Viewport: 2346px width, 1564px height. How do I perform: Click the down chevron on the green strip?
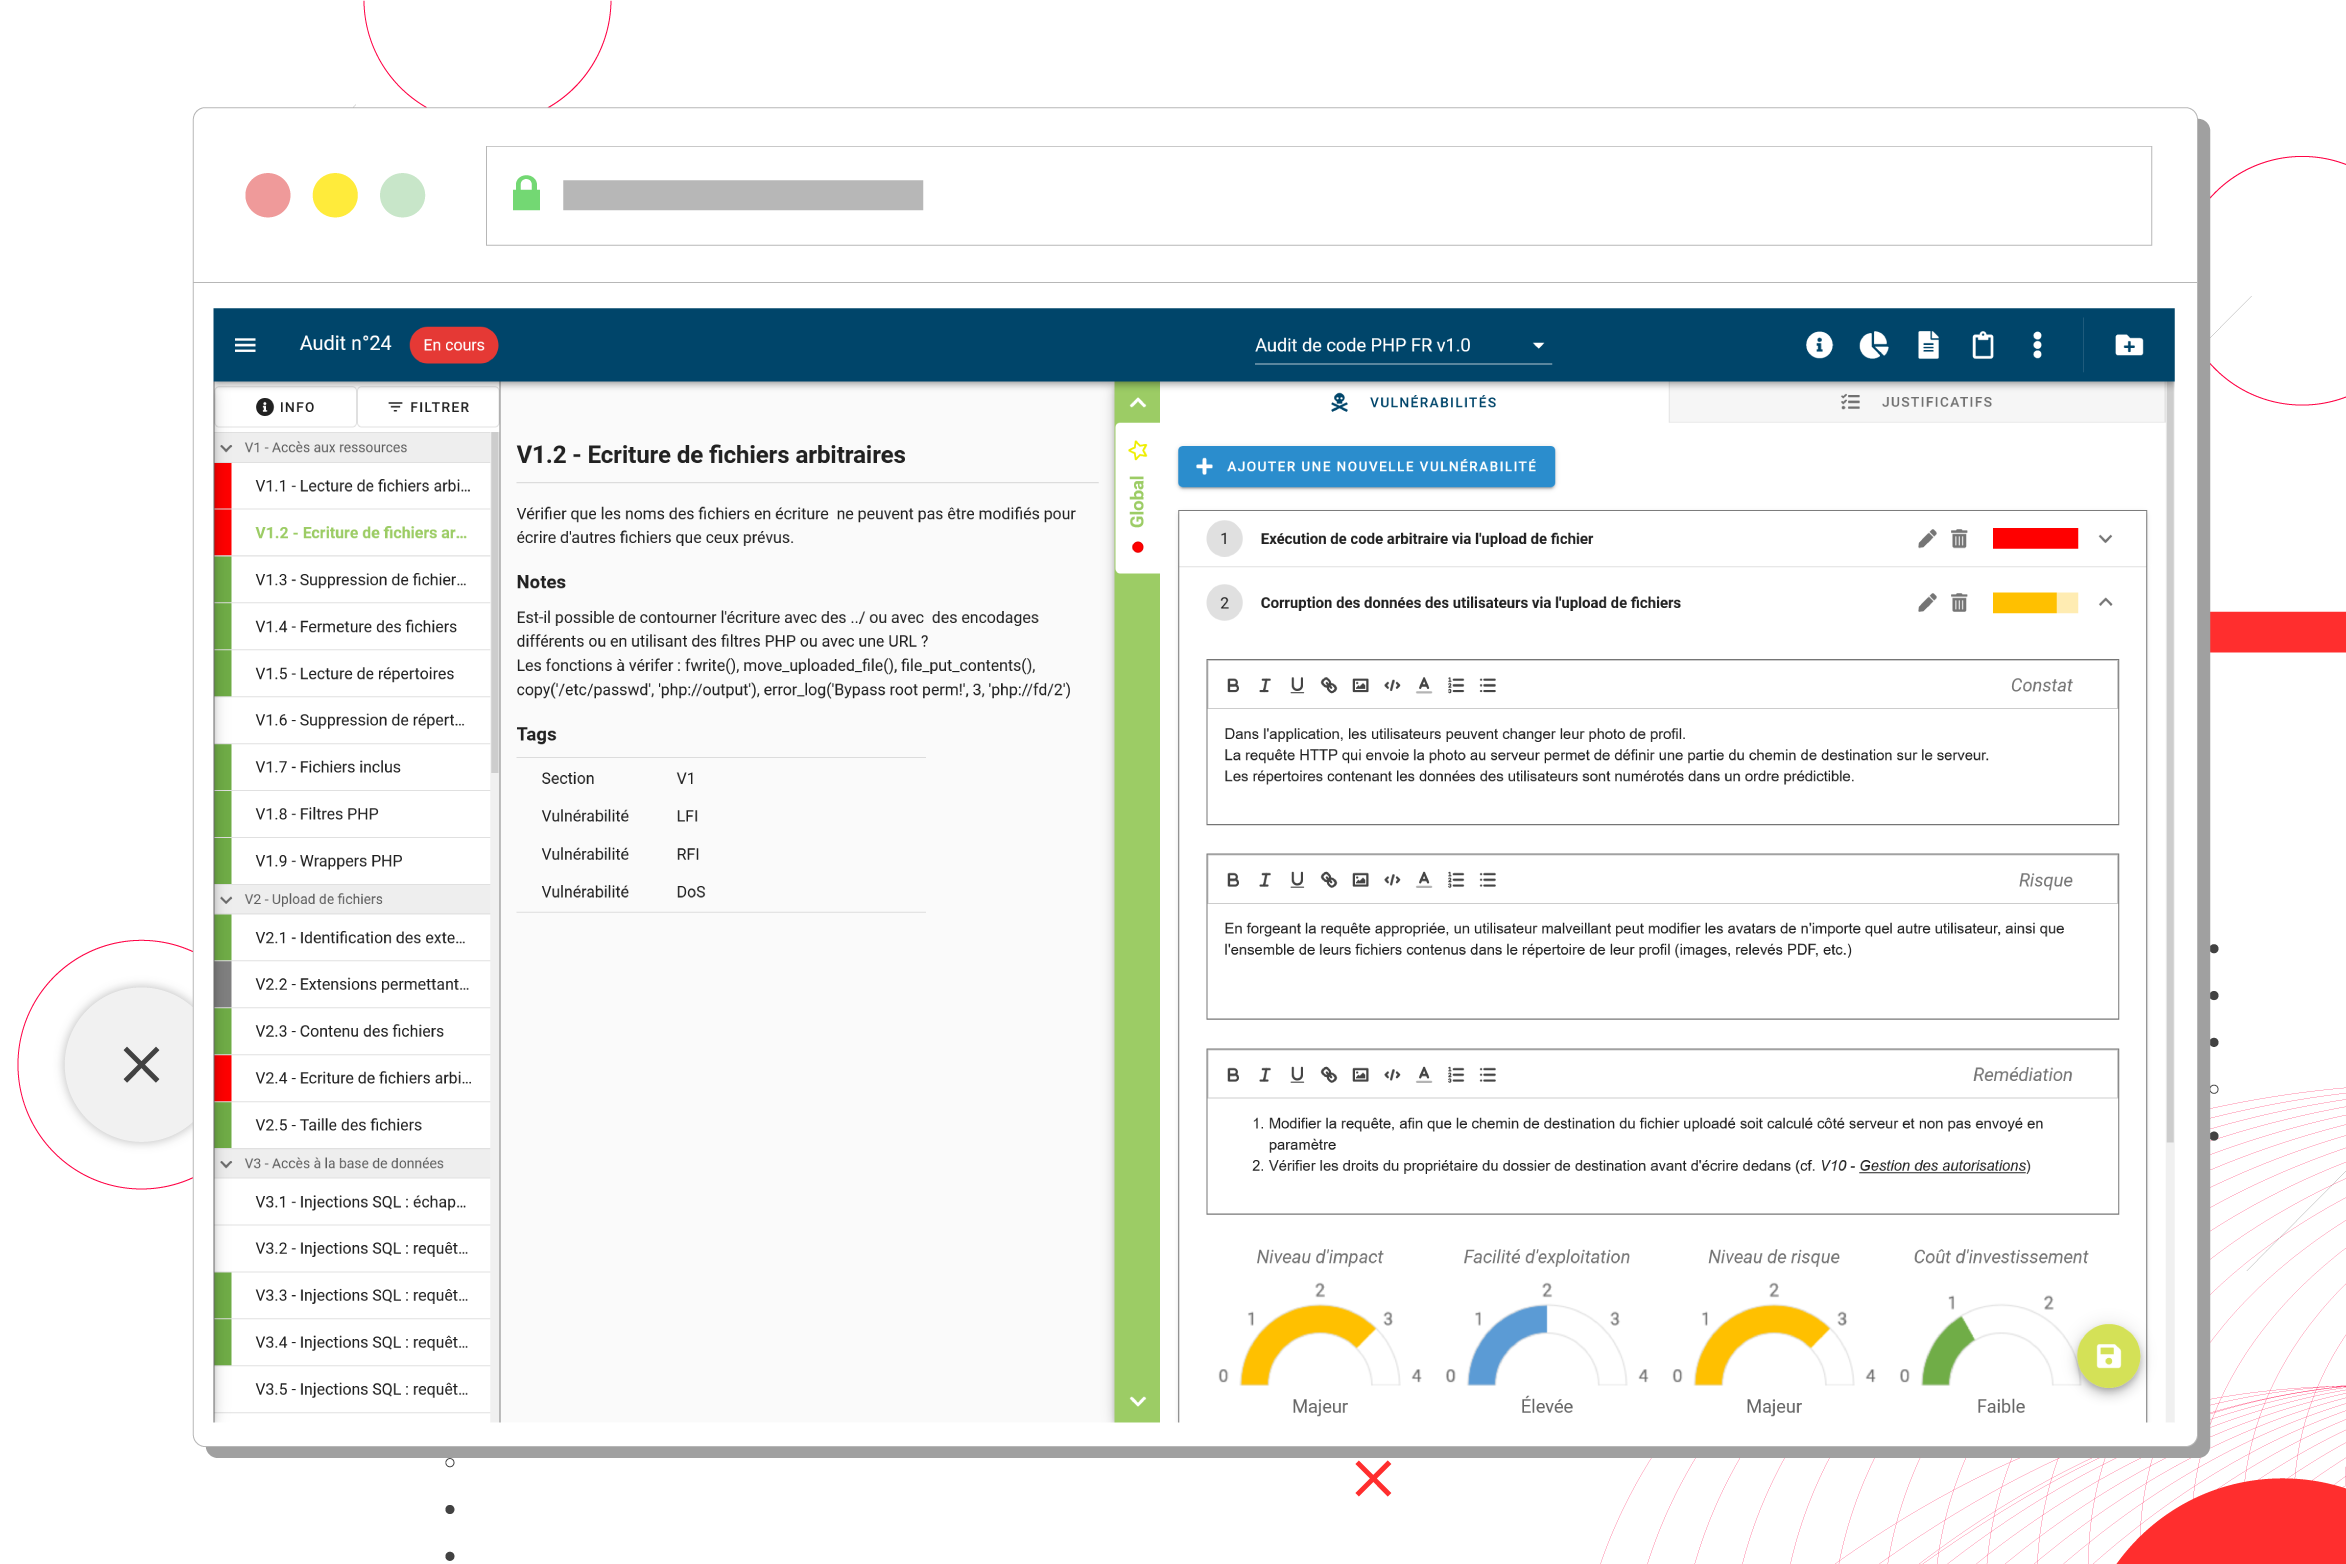pos(1138,1401)
